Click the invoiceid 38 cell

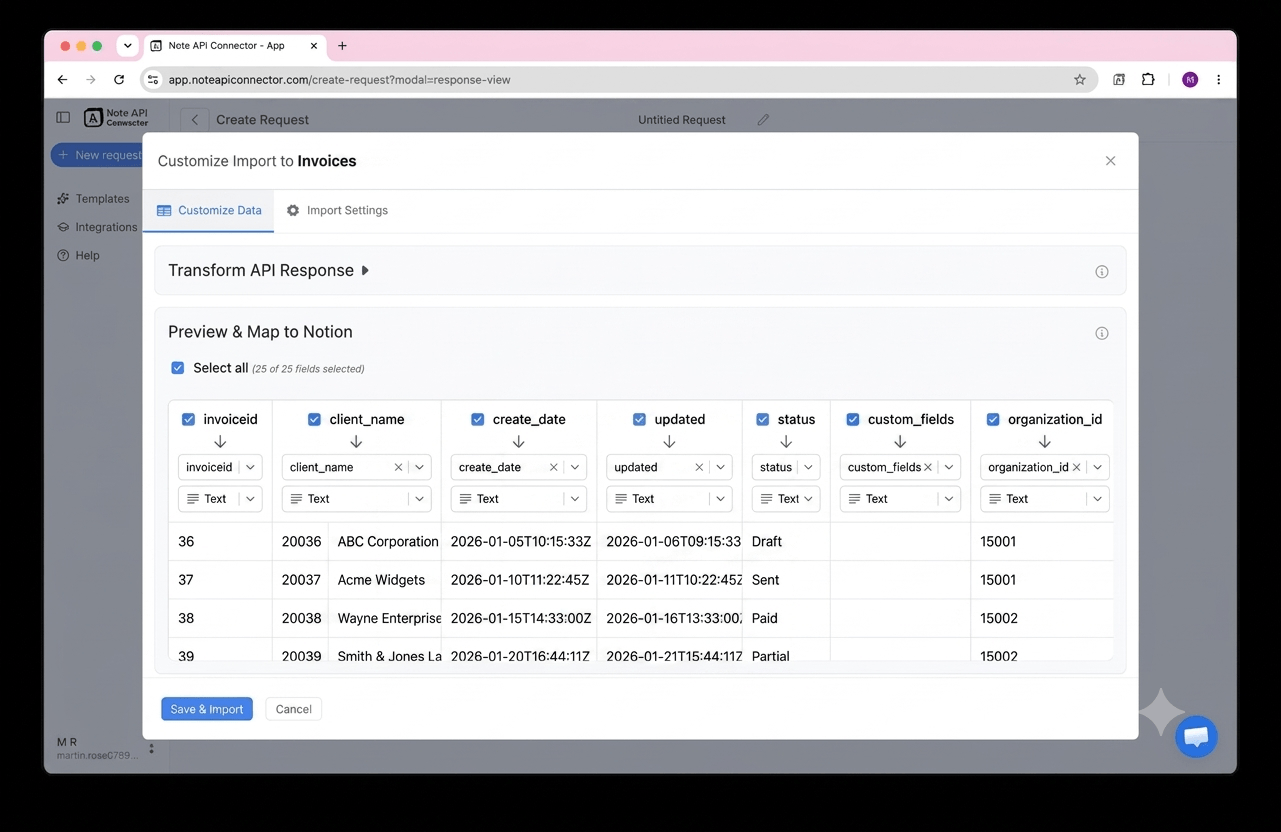(220, 618)
